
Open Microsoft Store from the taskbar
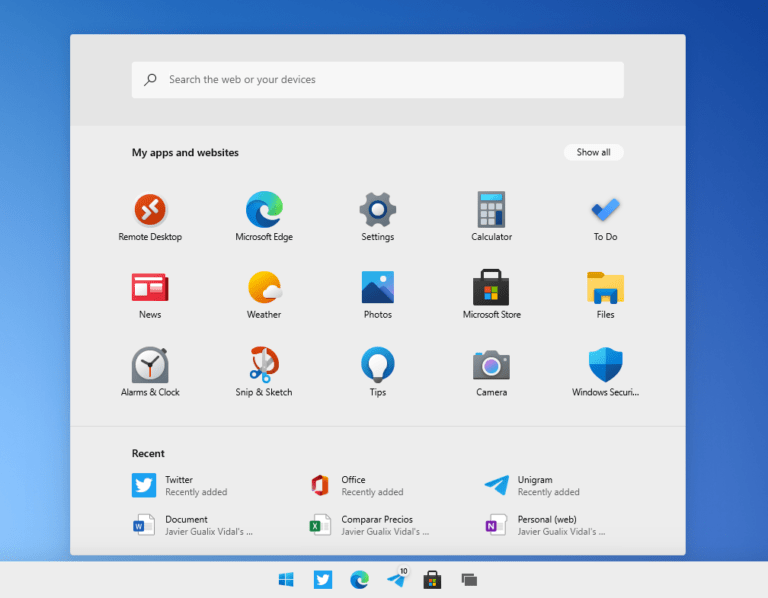tap(432, 580)
